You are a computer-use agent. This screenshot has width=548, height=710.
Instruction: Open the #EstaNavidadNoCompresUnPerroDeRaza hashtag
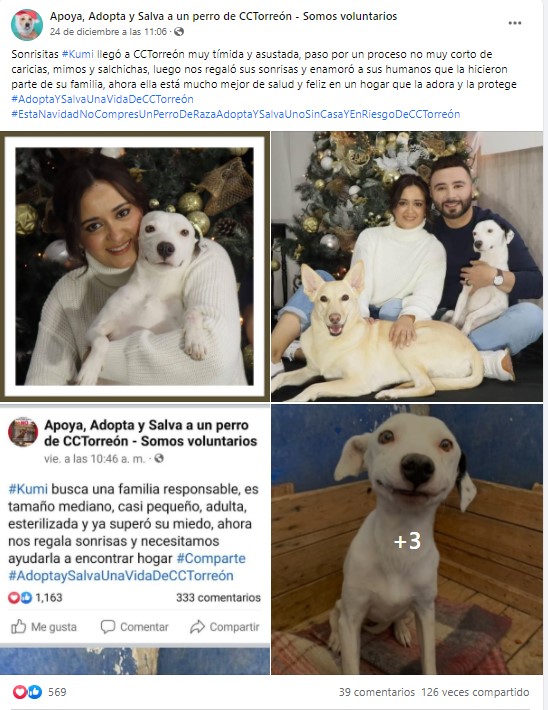click(x=236, y=114)
